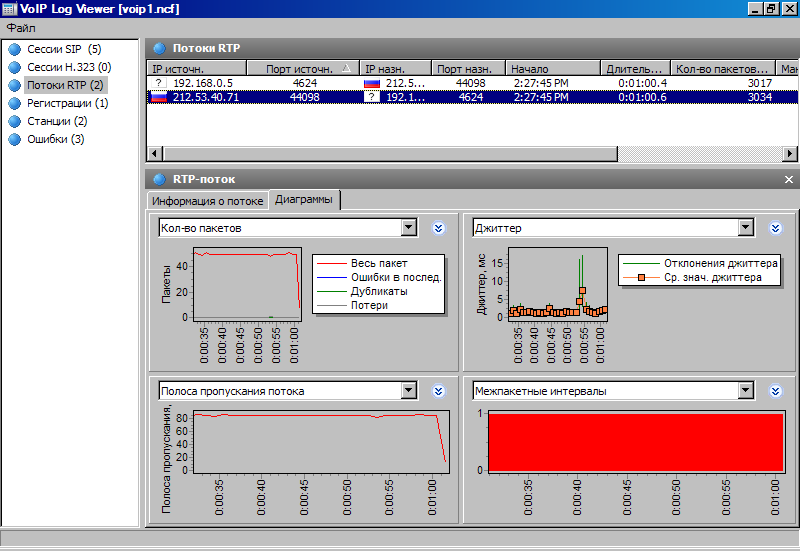Click the blue ball icon beside Станции
This screenshot has width=800, height=551.
(15, 121)
